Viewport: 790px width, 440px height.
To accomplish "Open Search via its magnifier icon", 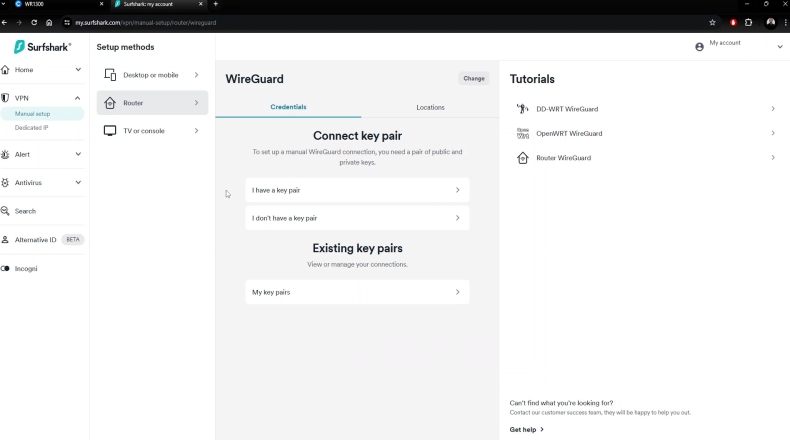I will [x=6, y=211].
